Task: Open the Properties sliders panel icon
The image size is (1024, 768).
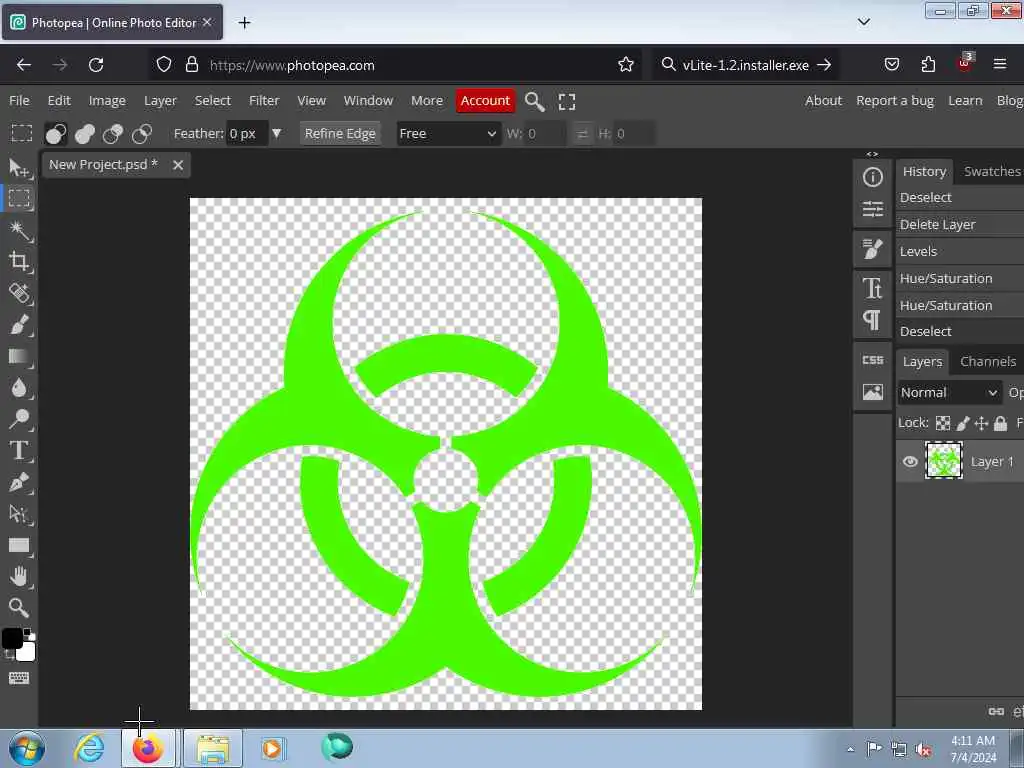Action: point(872,209)
